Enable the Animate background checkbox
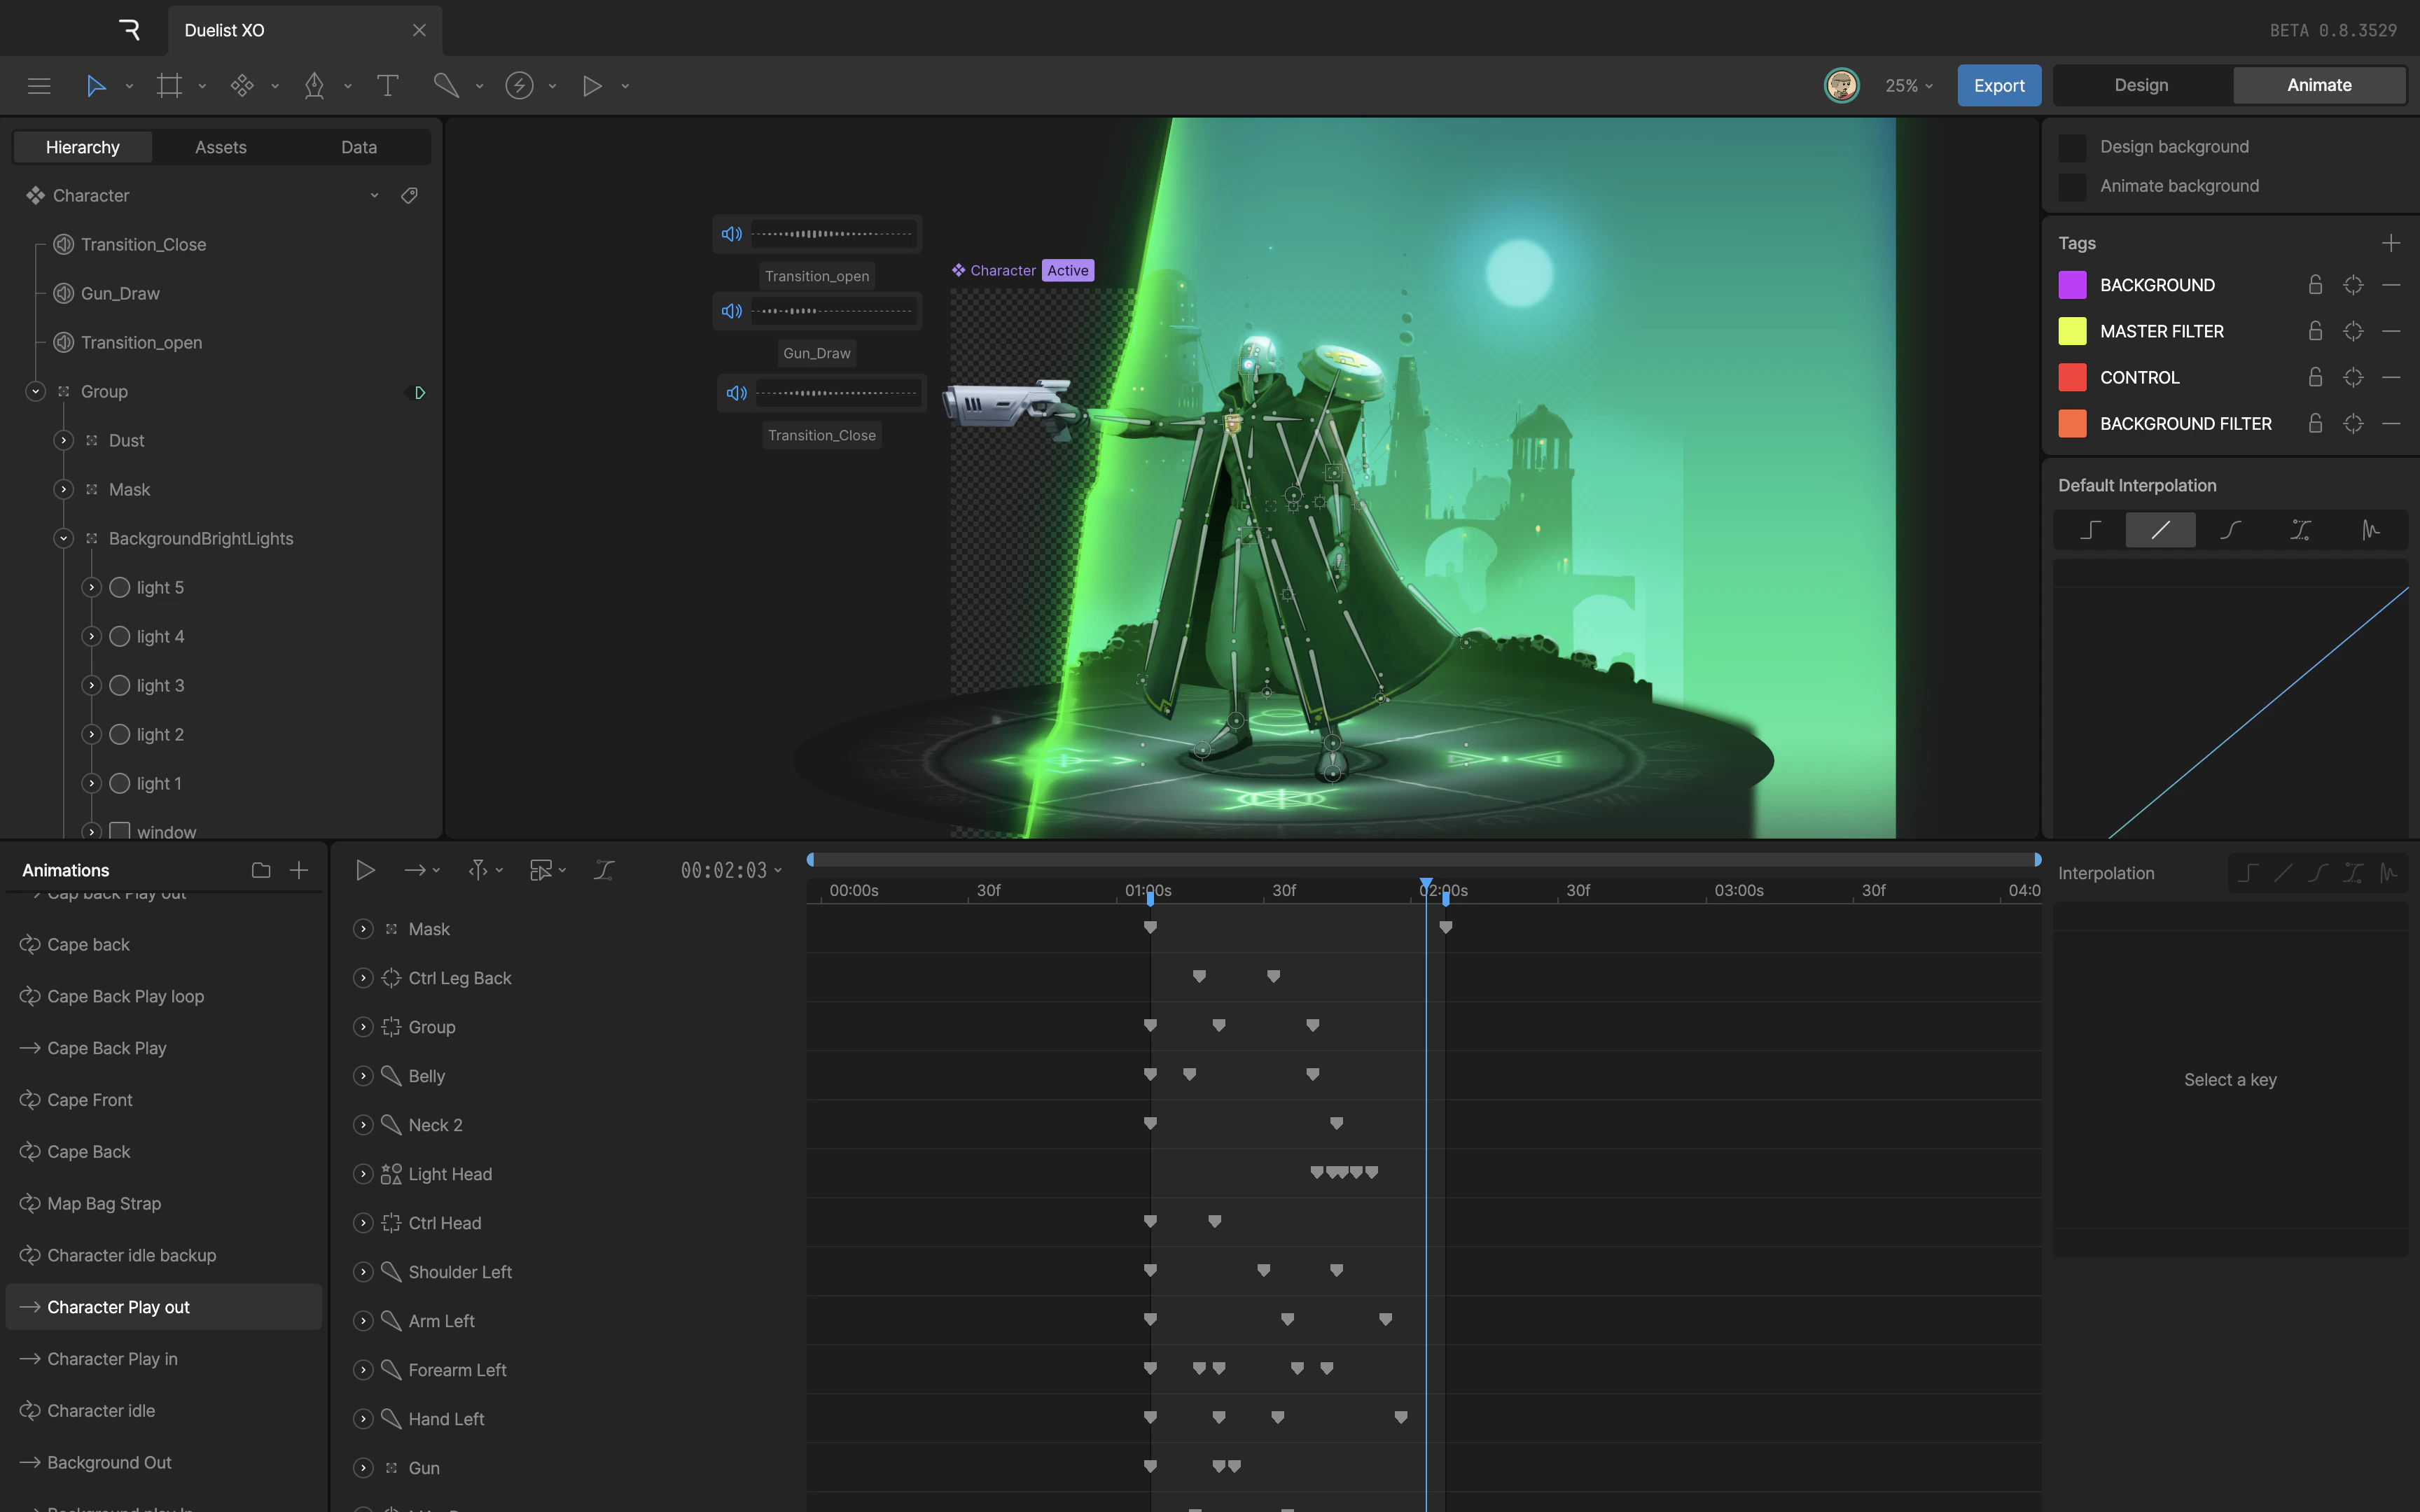 pos(2072,186)
